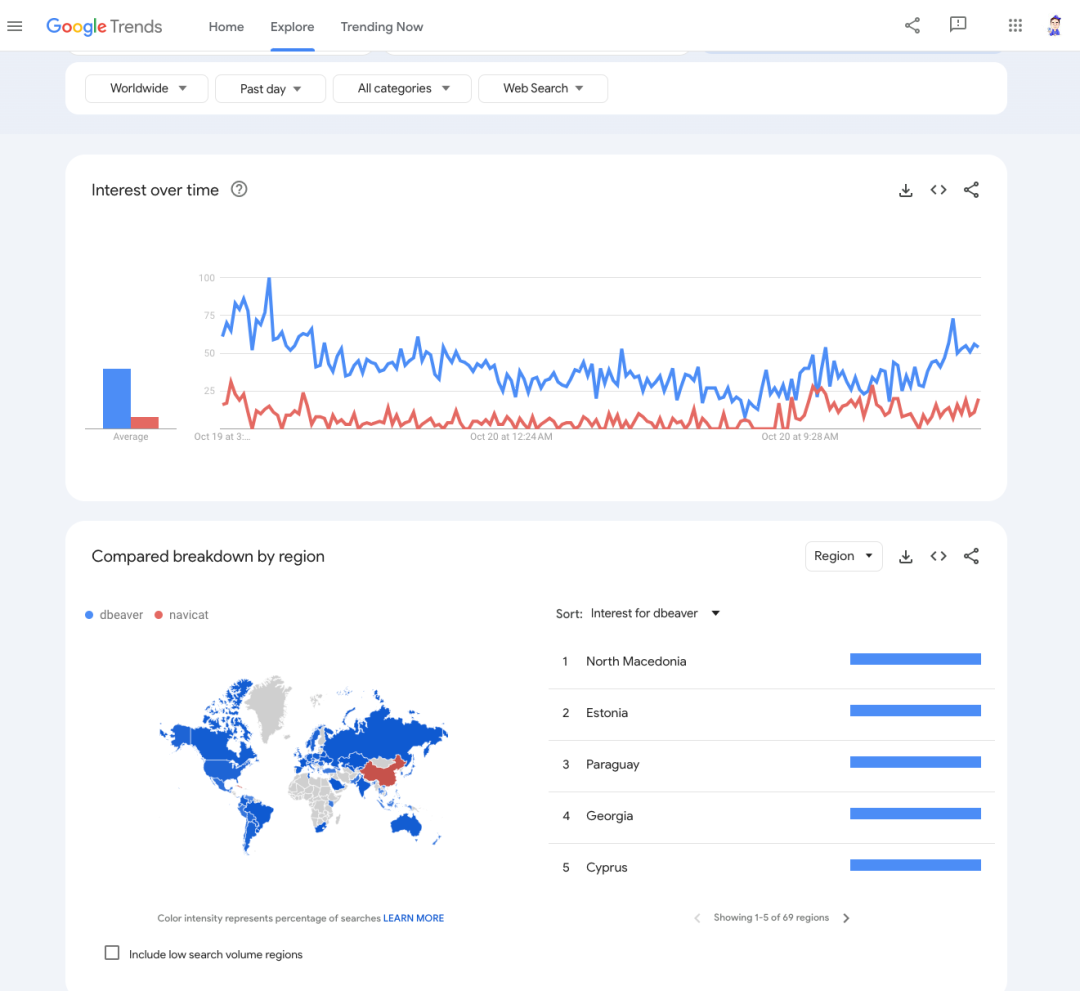Click the Google Trends logo
The height and width of the screenshot is (991, 1080).
tap(104, 26)
